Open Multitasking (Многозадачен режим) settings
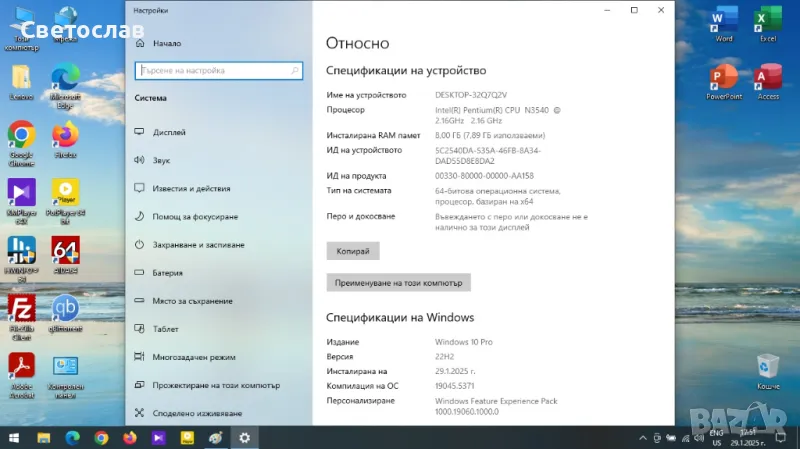The height and width of the screenshot is (449, 800). 194,357
